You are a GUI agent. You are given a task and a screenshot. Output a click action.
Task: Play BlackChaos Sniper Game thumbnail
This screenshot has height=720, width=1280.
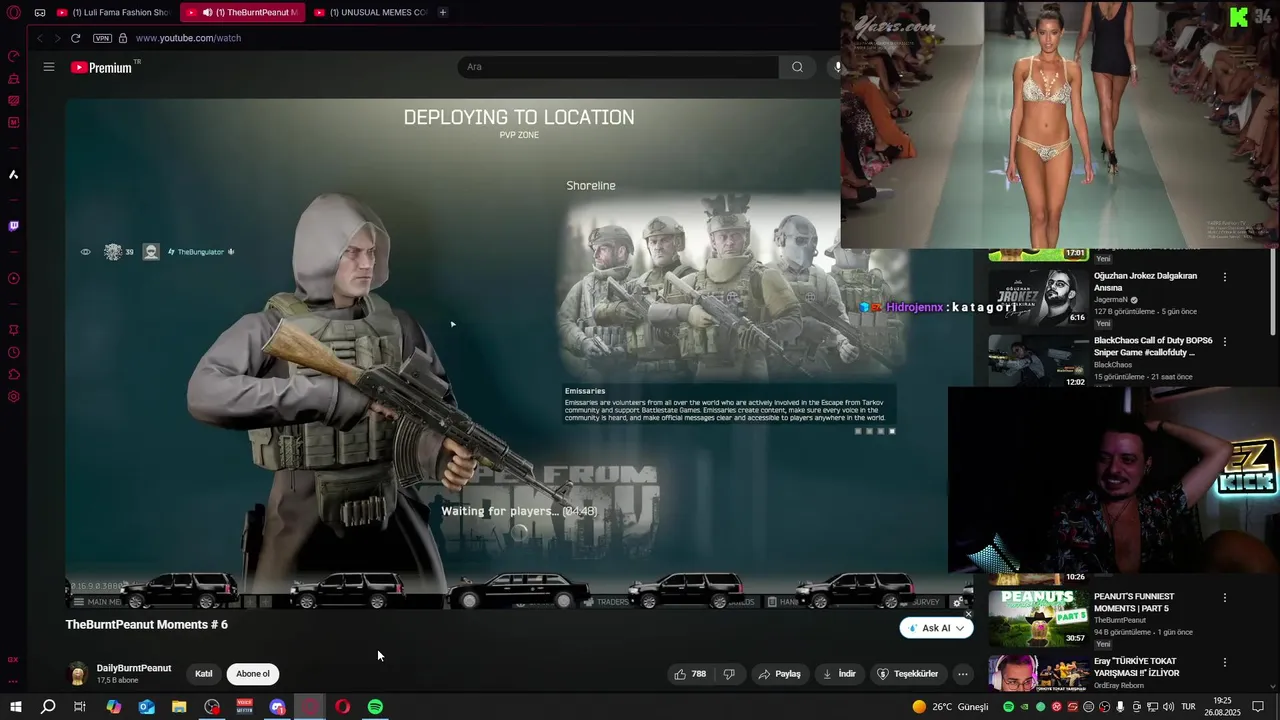1038,361
